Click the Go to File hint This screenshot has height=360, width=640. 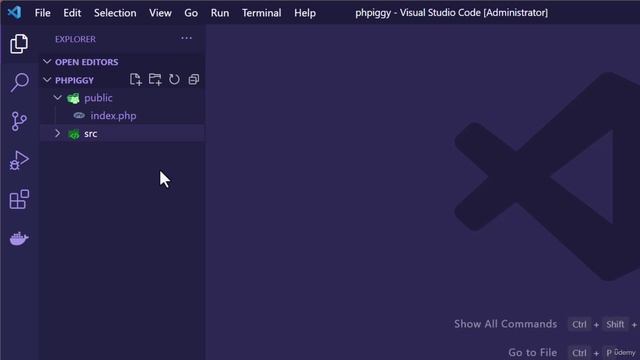tap(533, 352)
